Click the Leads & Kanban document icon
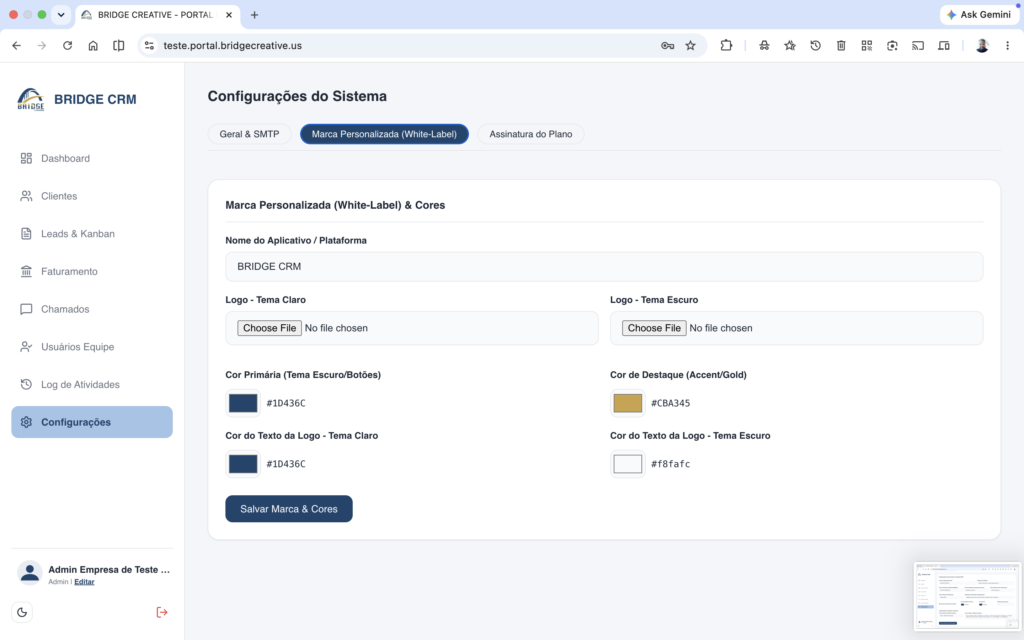 (x=26, y=234)
